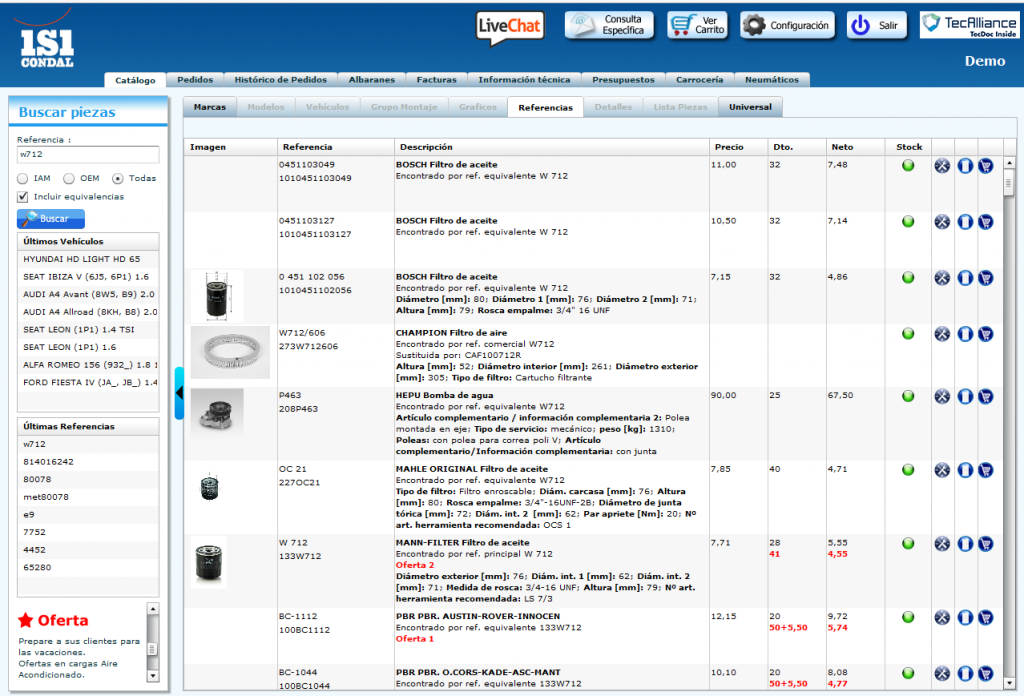Viewport: 1024px width, 696px height.
Task: Open Ver Carrito shopping cart
Action: [x=697, y=25]
